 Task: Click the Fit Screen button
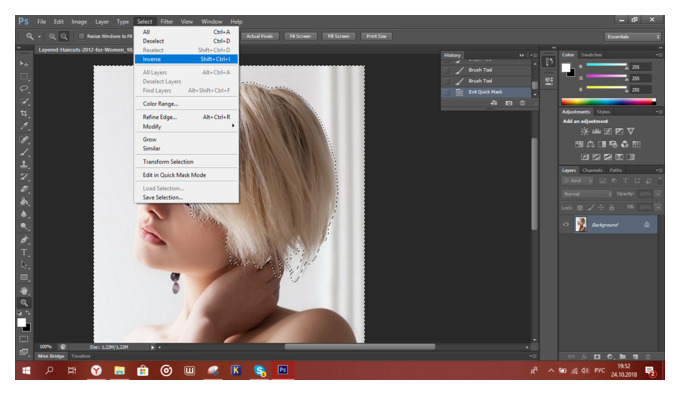pyautogui.click(x=300, y=36)
